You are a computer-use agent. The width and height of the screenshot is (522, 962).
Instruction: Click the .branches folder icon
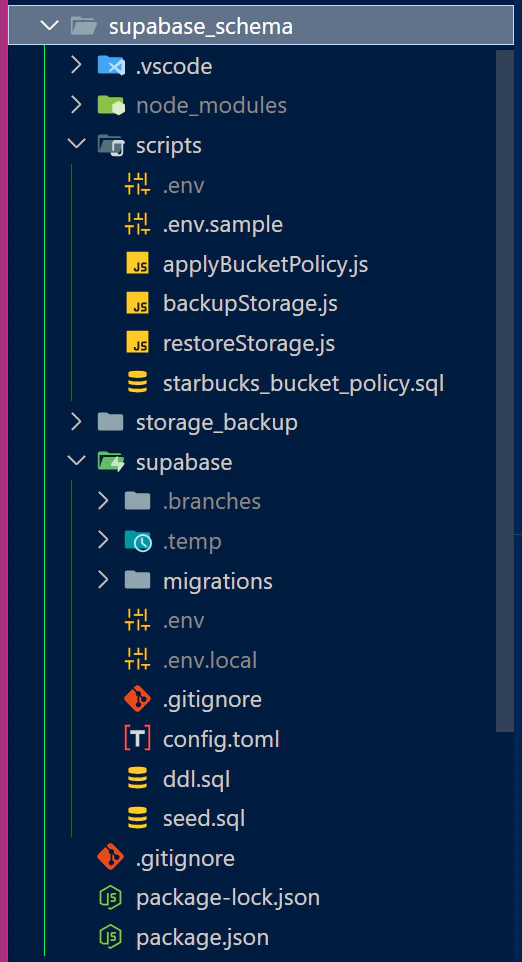[137, 501]
